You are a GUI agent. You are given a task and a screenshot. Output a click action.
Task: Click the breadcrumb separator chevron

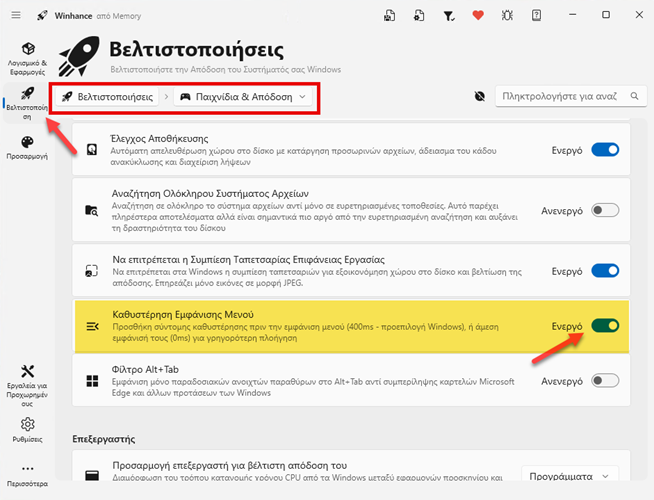point(166,97)
